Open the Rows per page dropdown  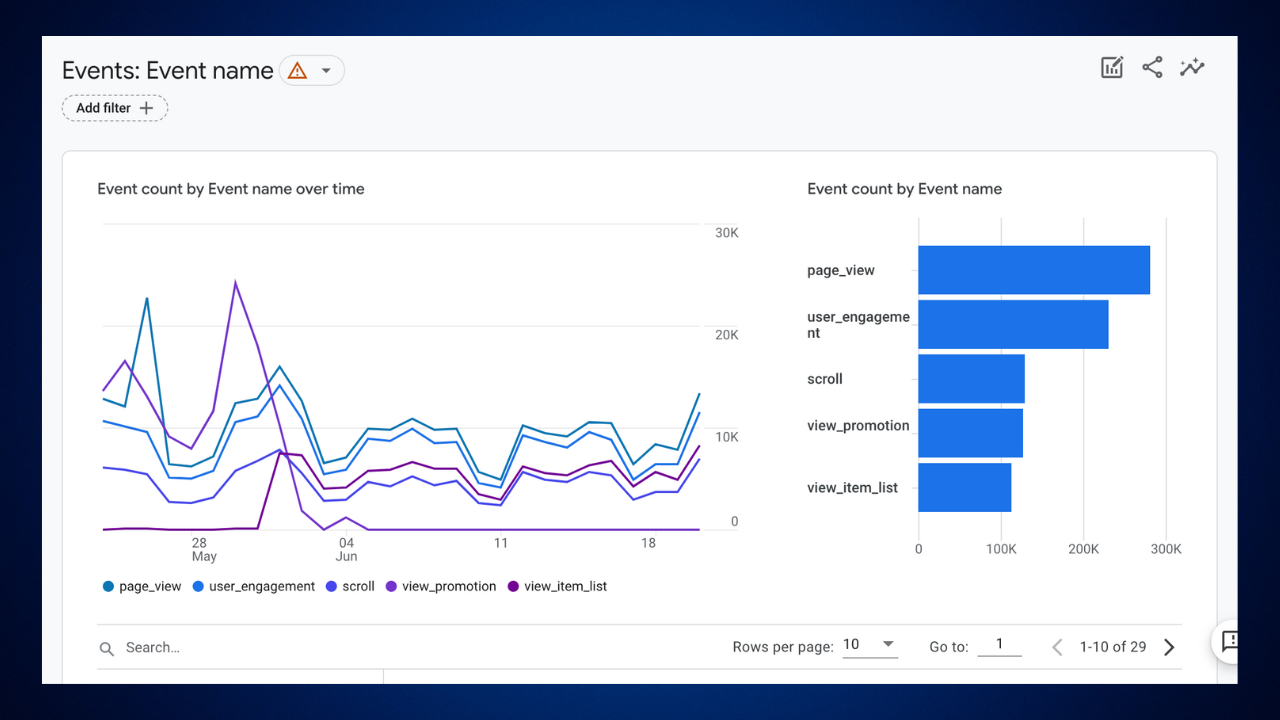pos(869,645)
